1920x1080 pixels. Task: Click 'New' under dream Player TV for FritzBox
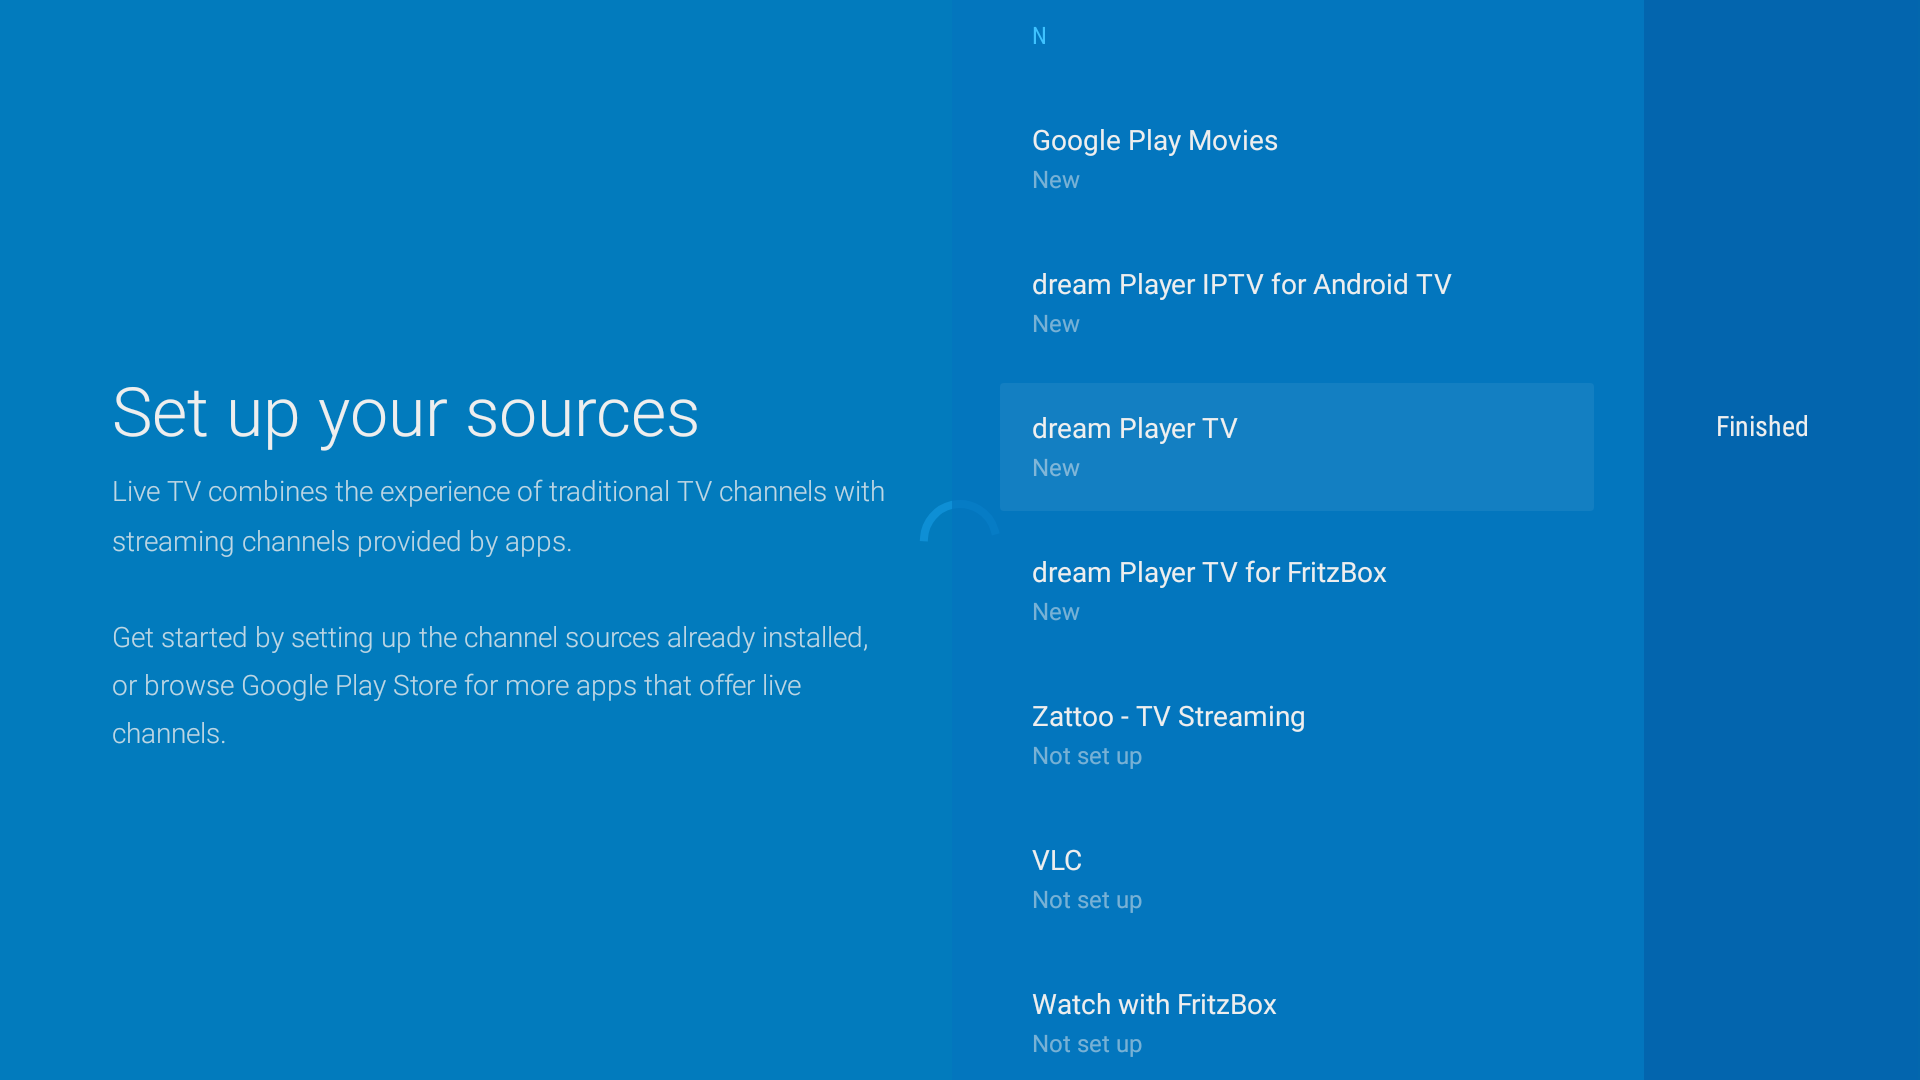coord(1055,612)
